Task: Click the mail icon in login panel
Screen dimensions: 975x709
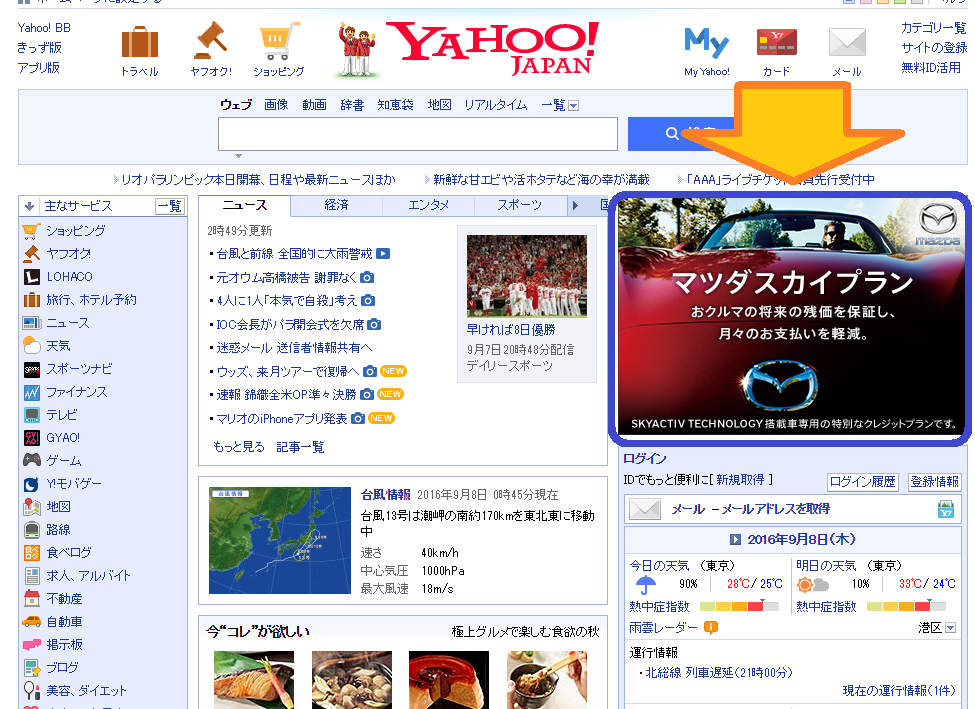Action: click(645, 509)
